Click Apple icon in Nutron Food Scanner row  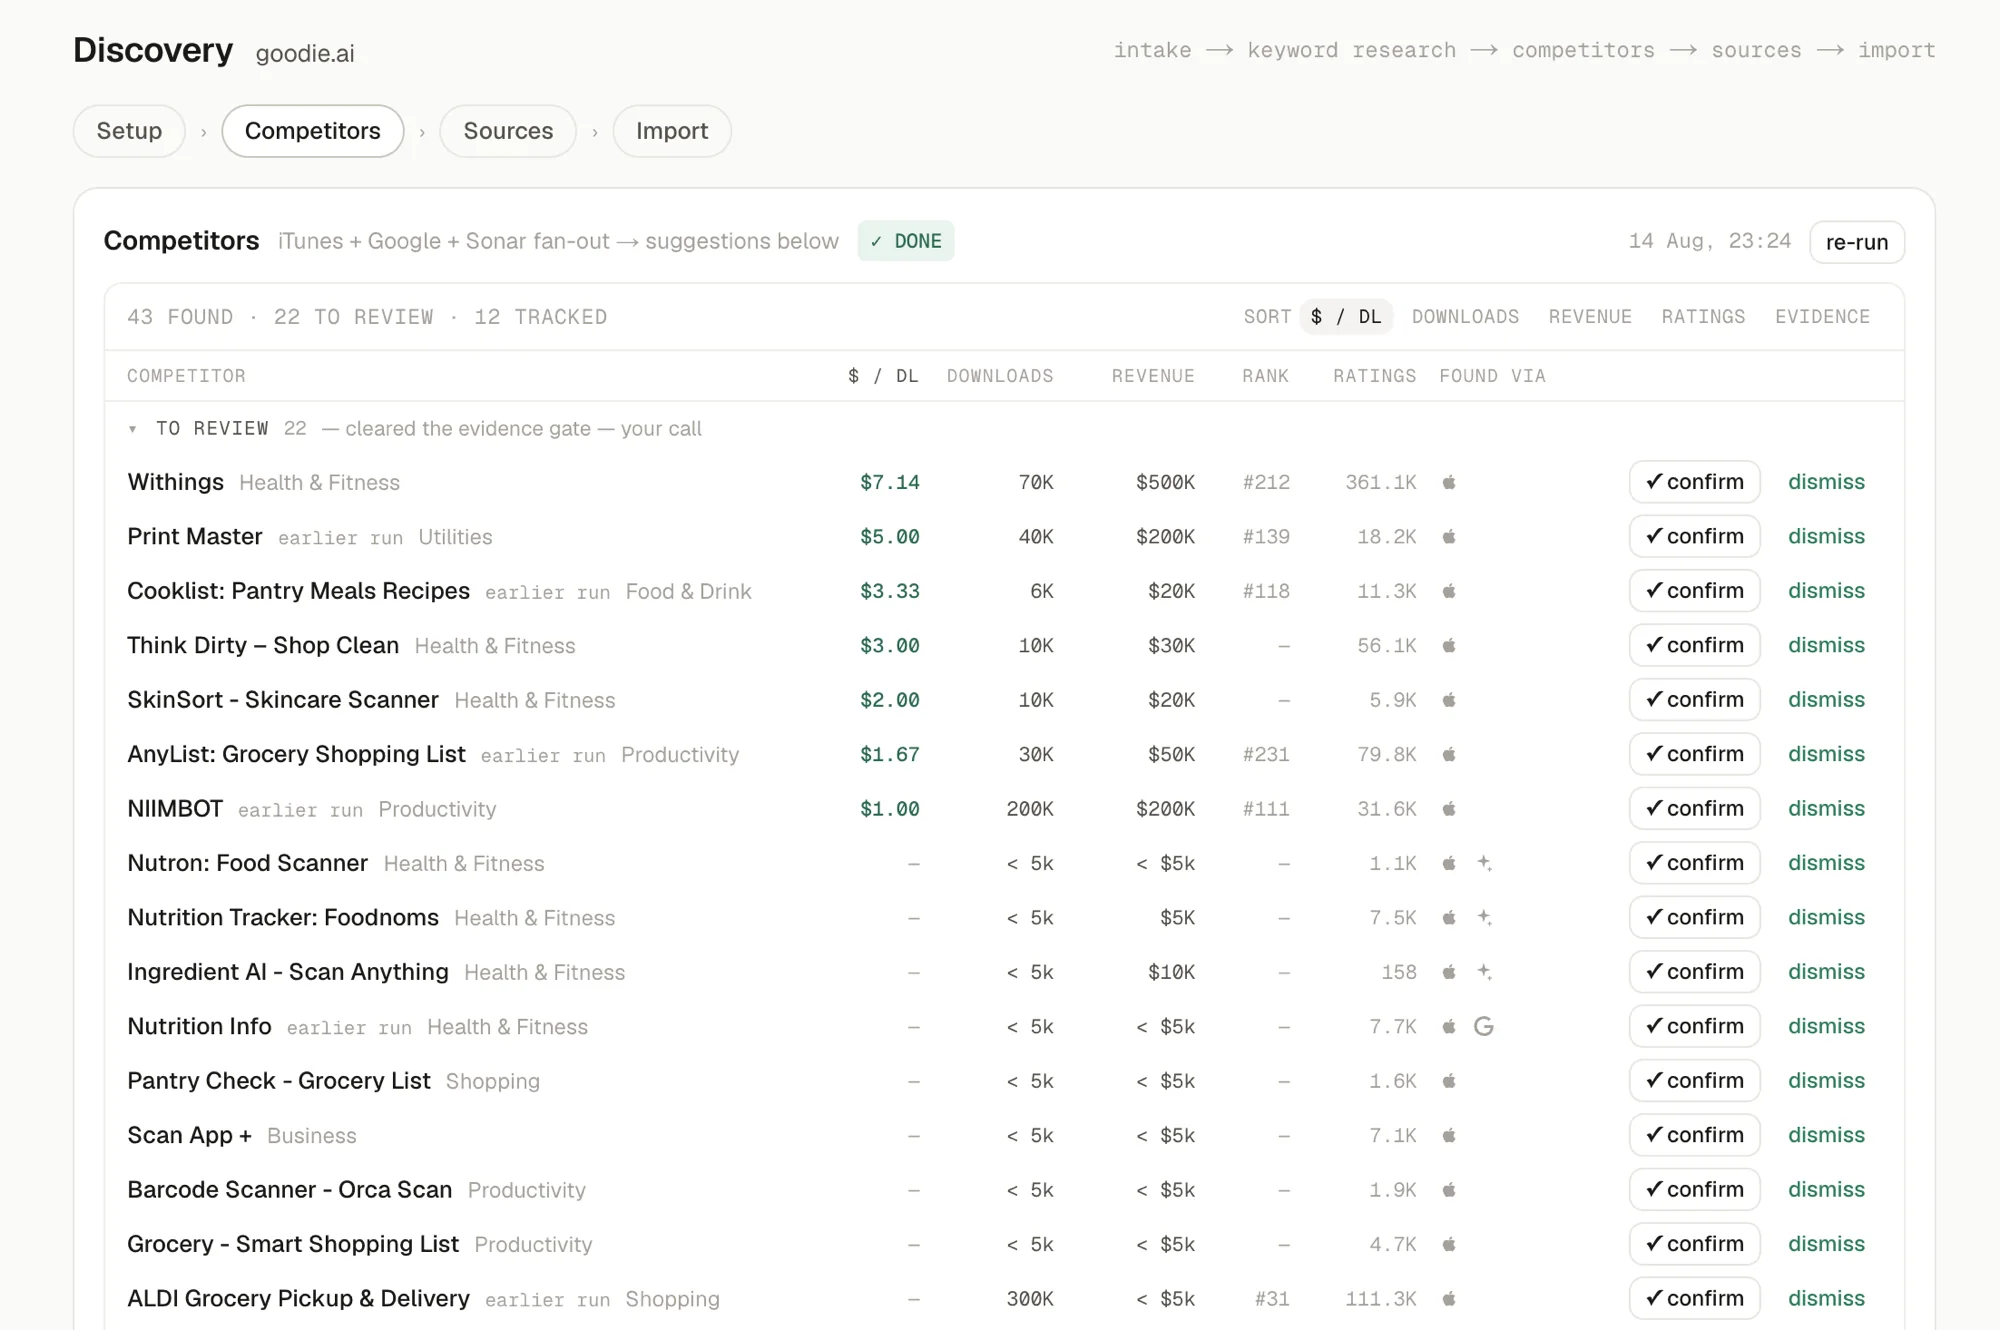click(1449, 863)
